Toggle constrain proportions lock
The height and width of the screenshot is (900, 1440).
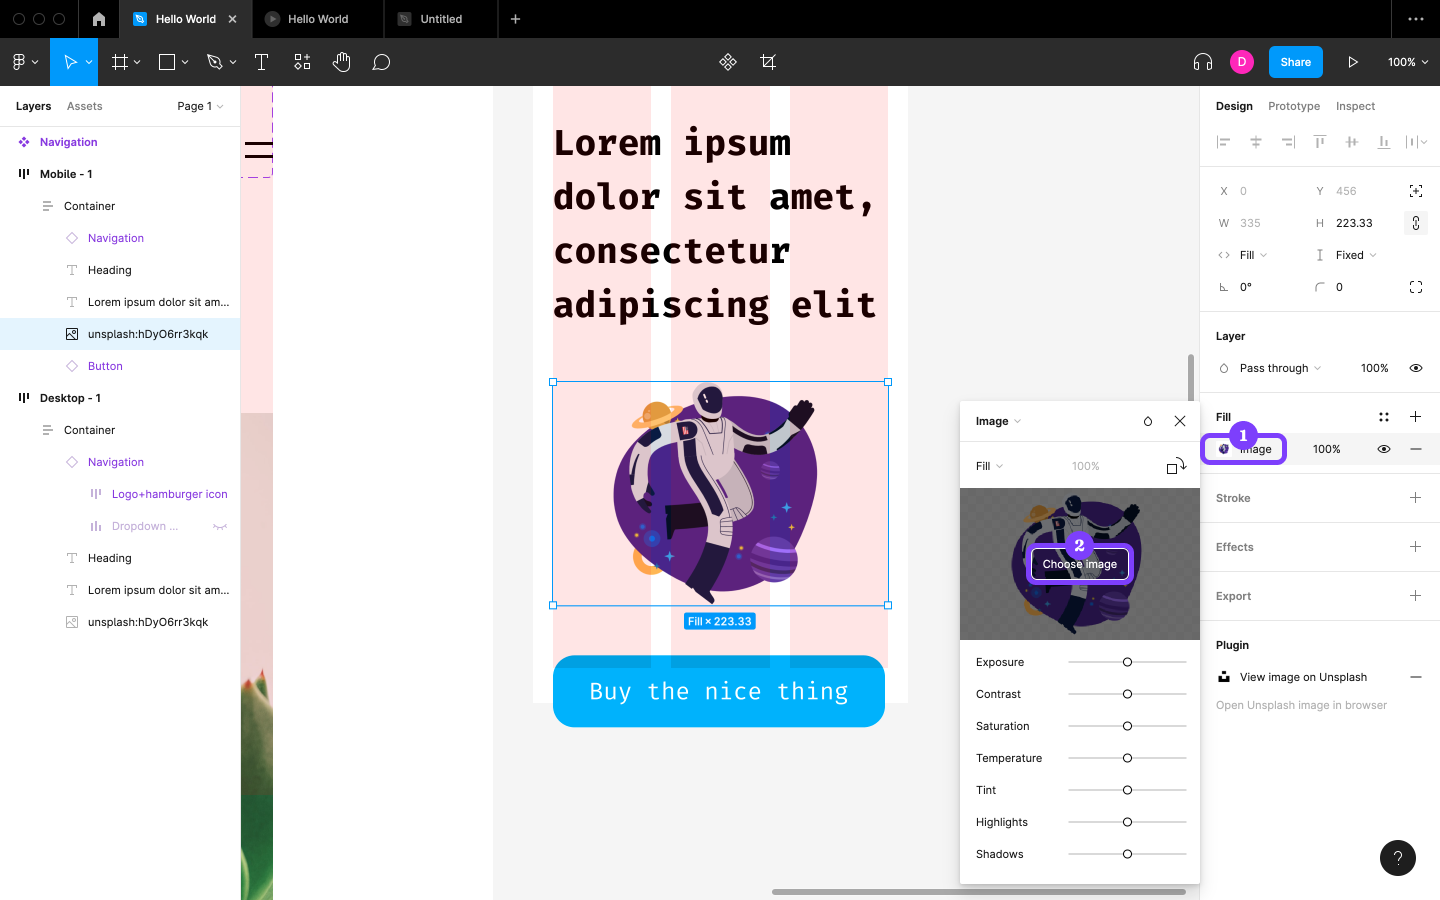point(1415,223)
